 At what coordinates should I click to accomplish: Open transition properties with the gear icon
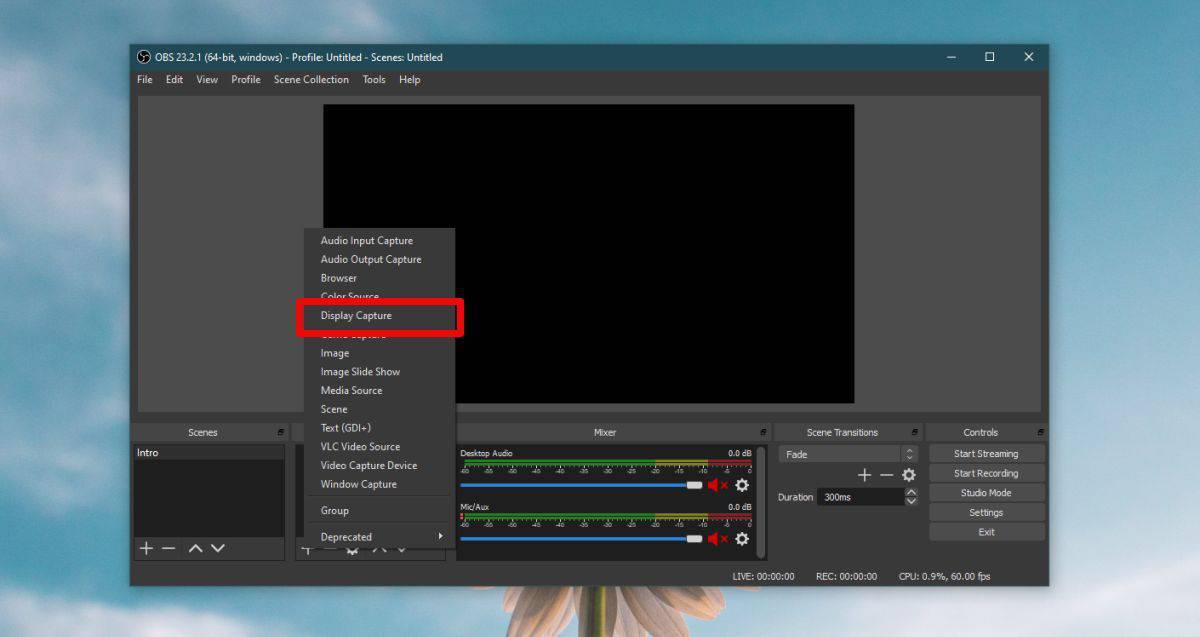coord(909,475)
